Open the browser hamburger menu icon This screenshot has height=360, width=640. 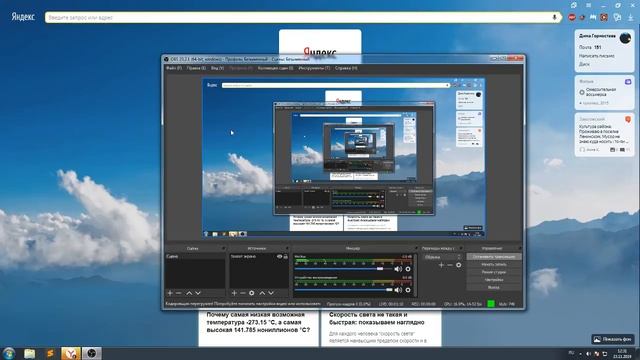589,5
